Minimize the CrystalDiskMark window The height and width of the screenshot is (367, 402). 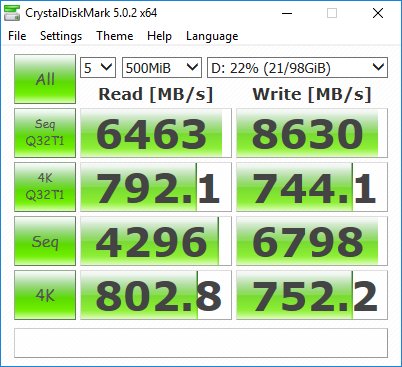[x=287, y=13]
